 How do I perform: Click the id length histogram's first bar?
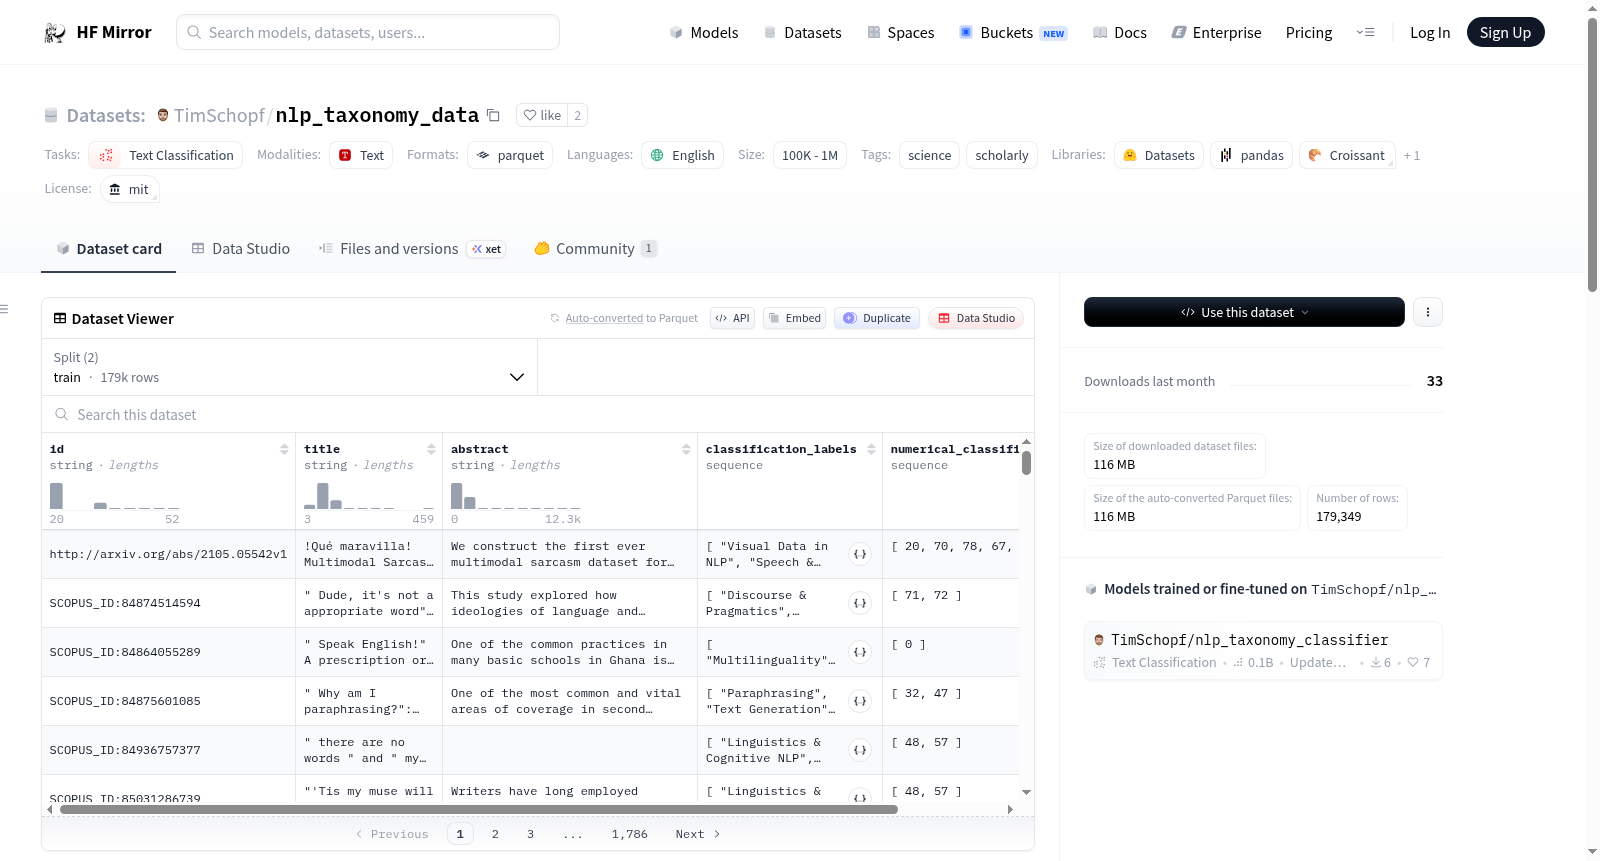[56, 496]
